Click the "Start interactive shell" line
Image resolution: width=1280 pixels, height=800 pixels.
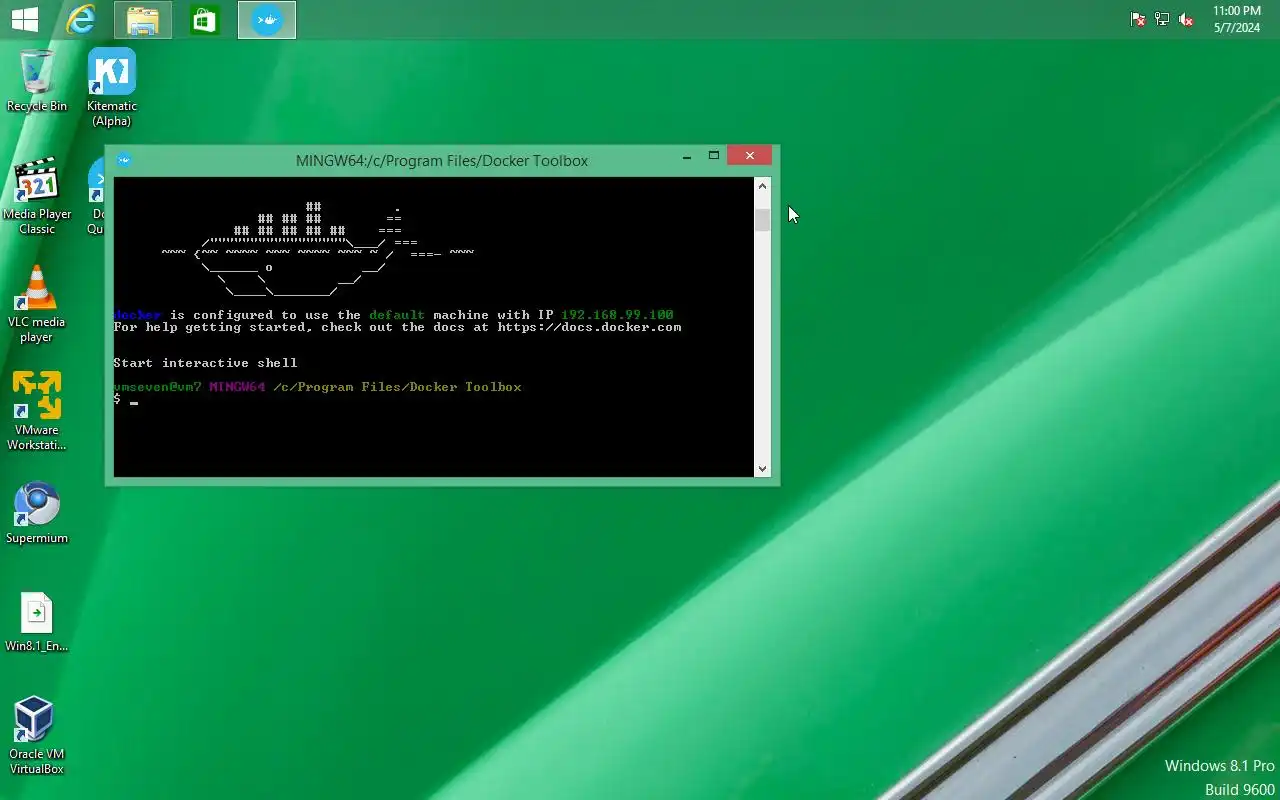[x=205, y=363]
